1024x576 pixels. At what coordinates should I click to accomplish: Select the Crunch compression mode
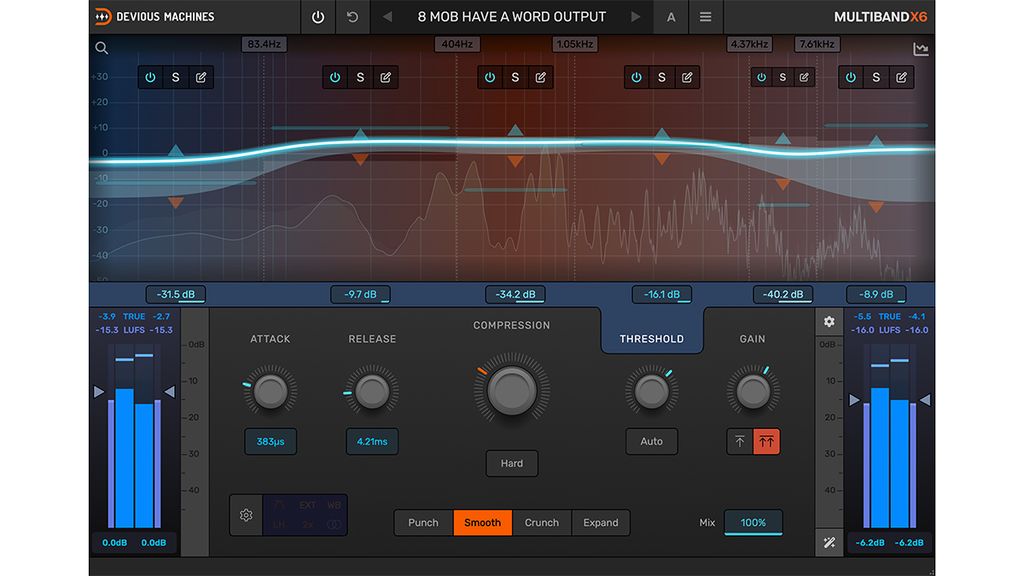click(x=541, y=522)
